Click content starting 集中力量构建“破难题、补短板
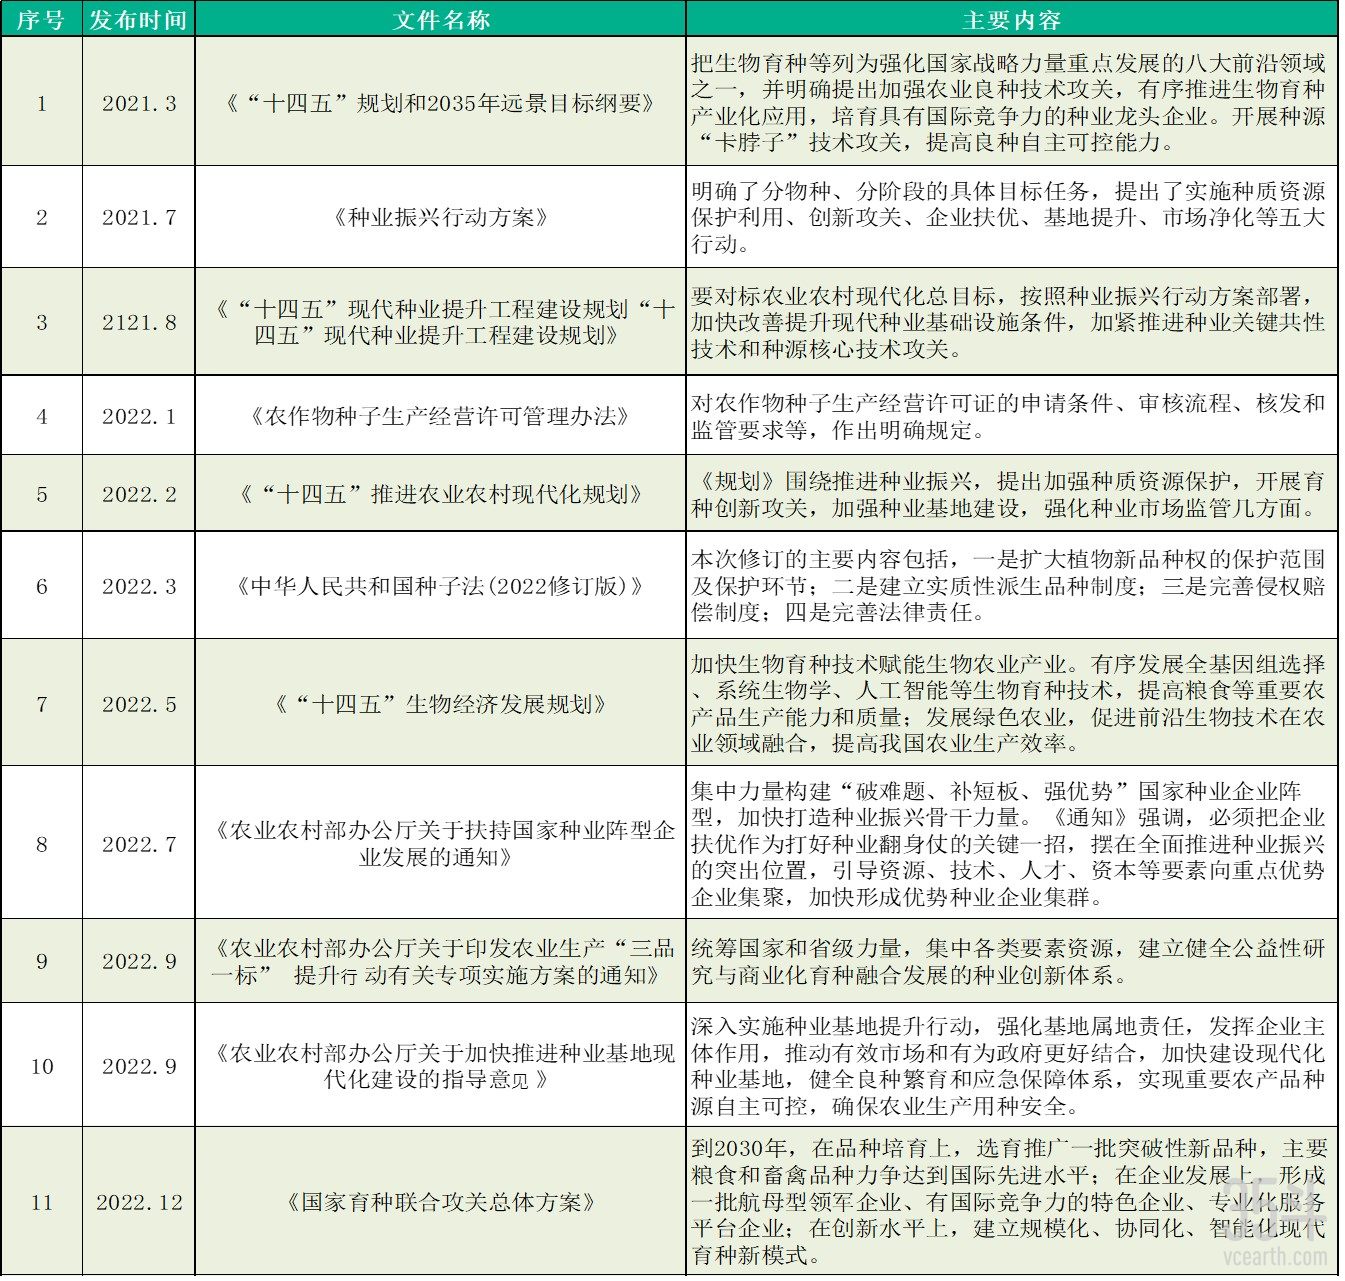The height and width of the screenshot is (1281, 1345). click(x=1010, y=844)
